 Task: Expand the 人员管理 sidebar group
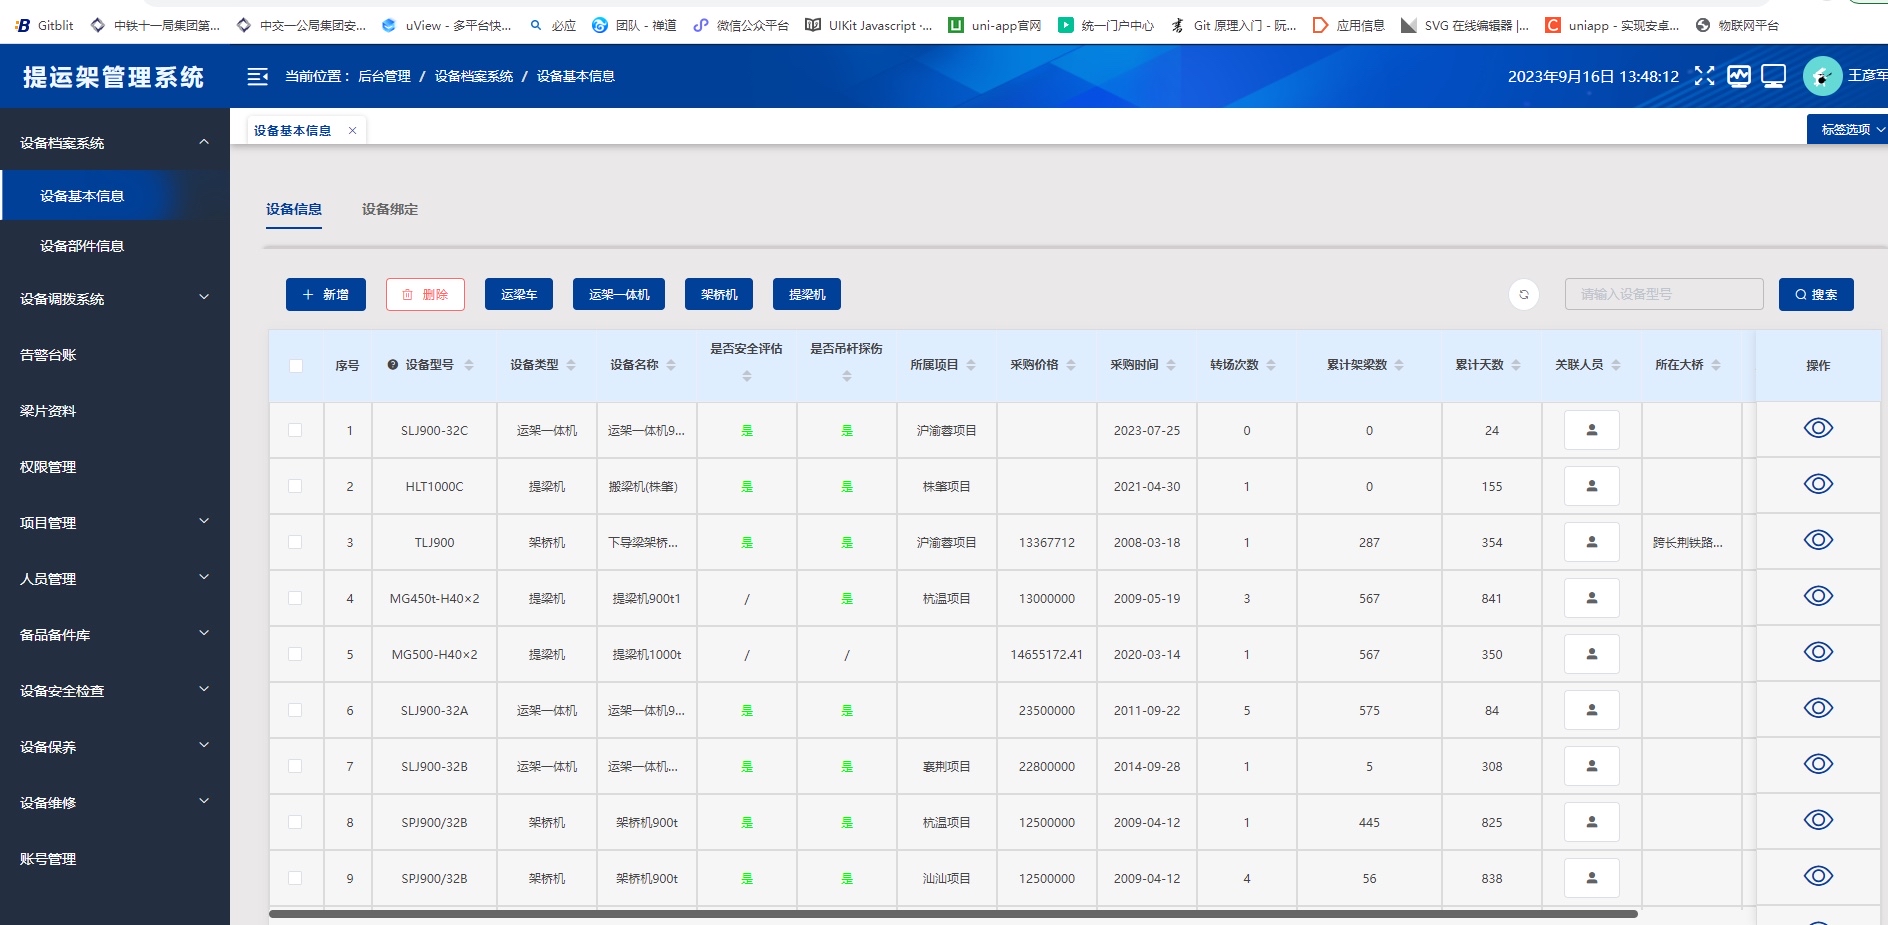coord(114,579)
